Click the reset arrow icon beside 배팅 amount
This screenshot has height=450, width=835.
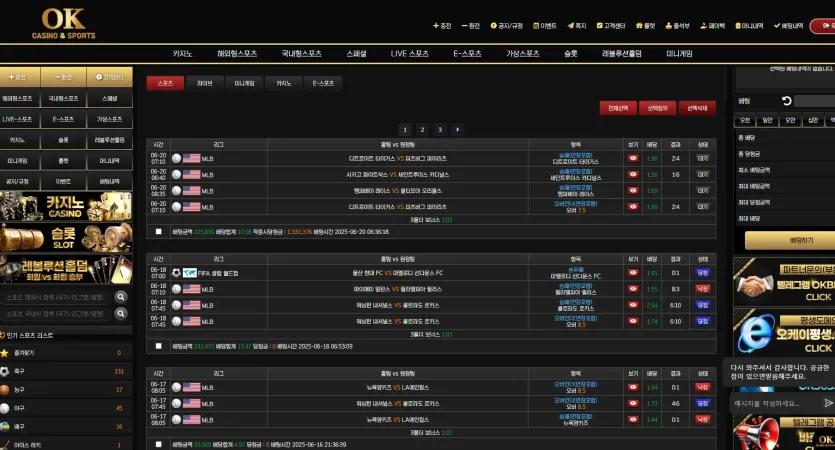(787, 101)
